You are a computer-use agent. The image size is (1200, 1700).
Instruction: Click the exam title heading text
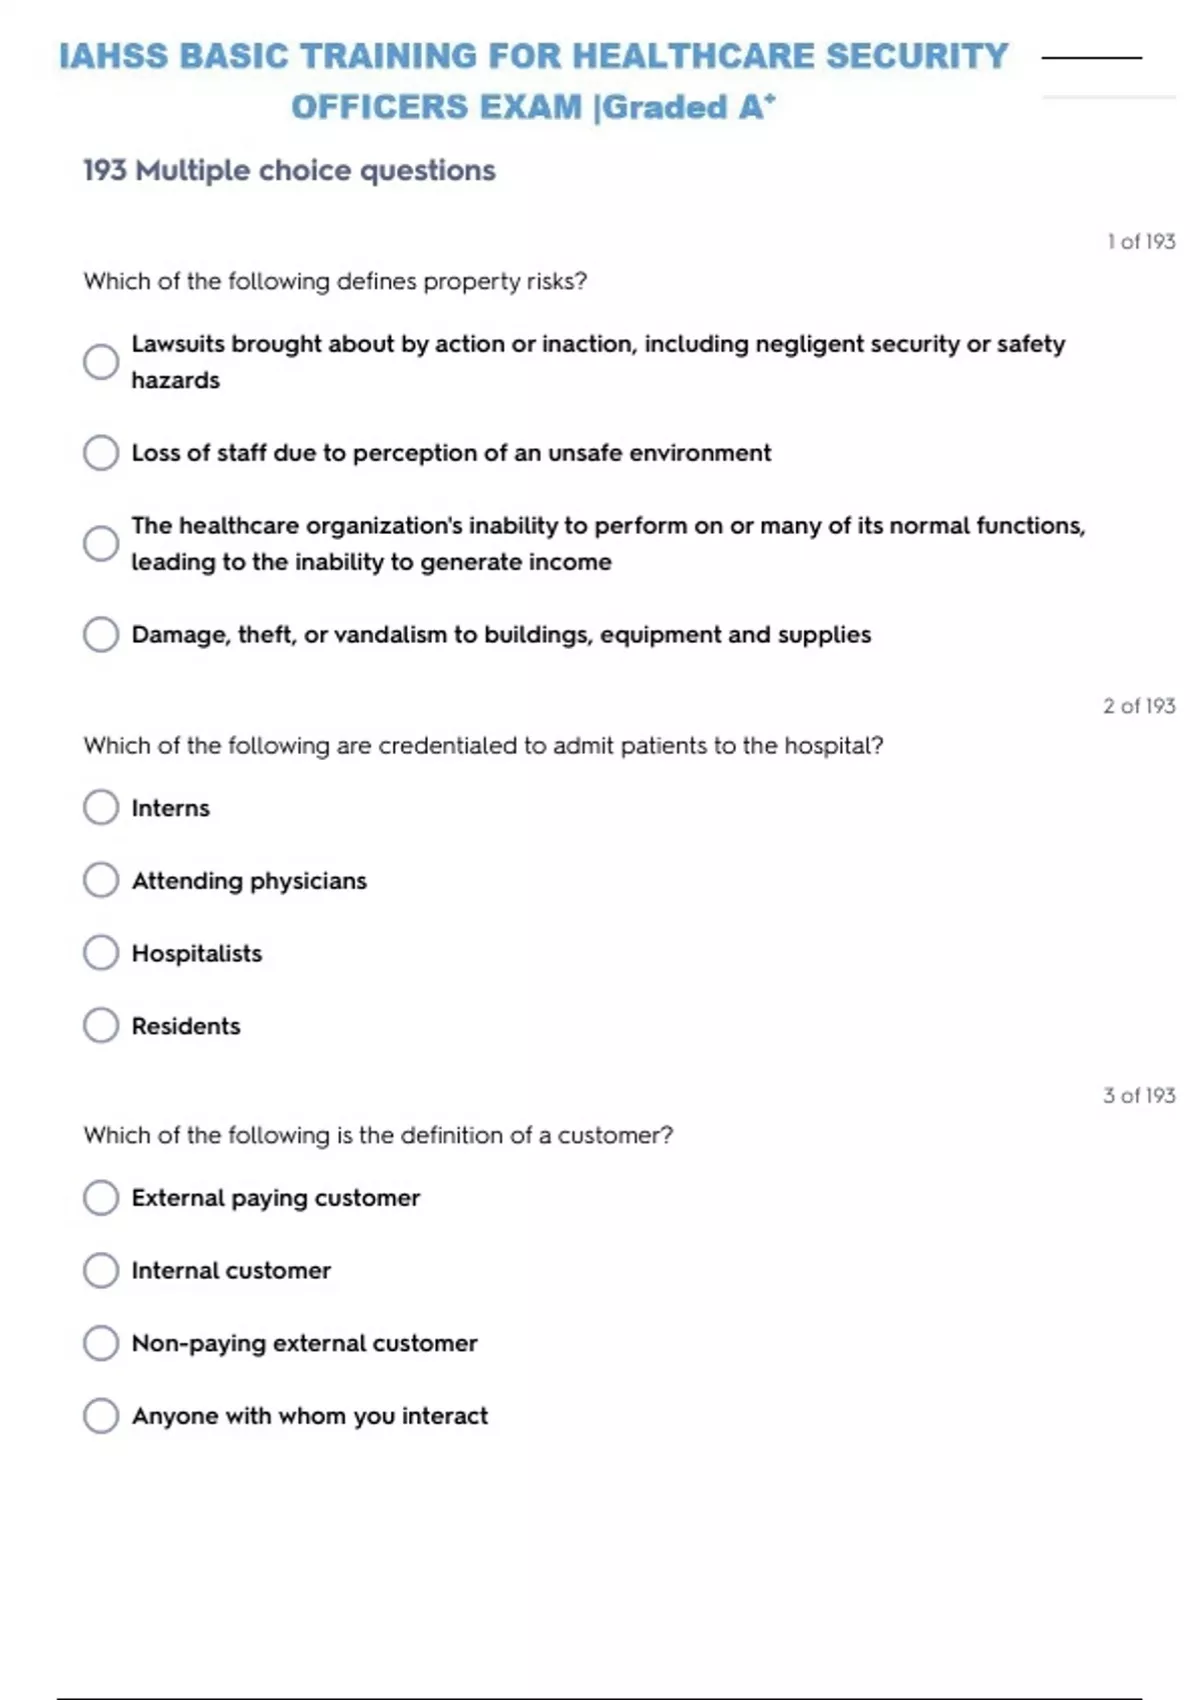tap(533, 81)
